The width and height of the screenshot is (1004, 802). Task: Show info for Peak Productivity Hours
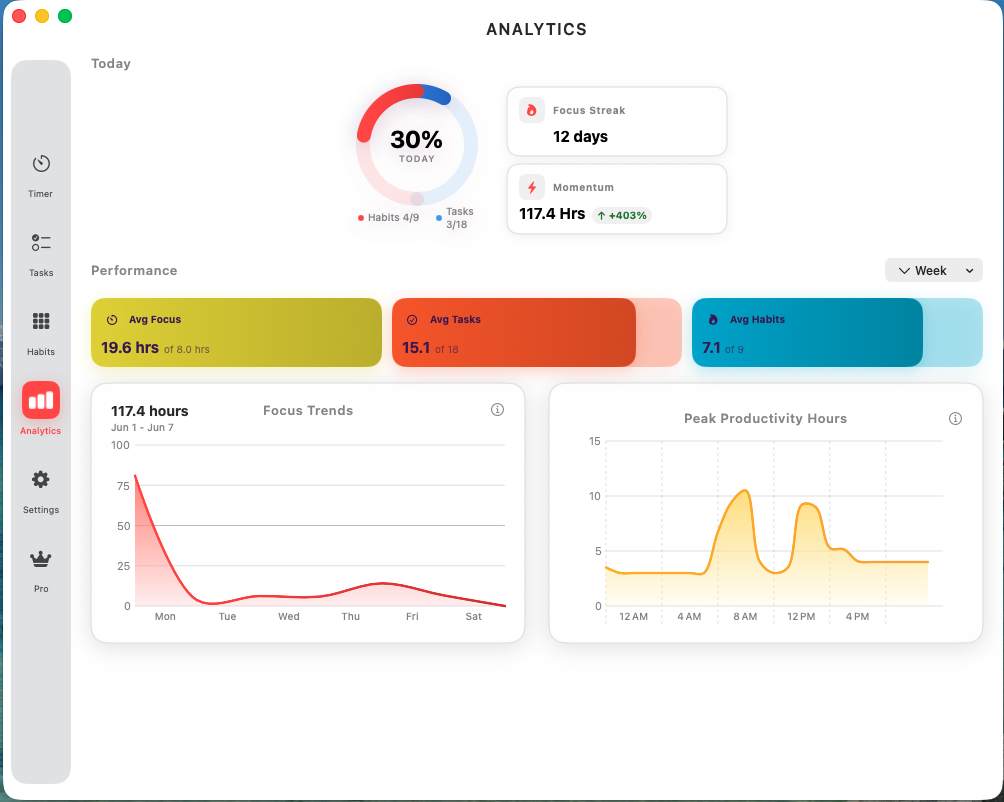pos(955,419)
